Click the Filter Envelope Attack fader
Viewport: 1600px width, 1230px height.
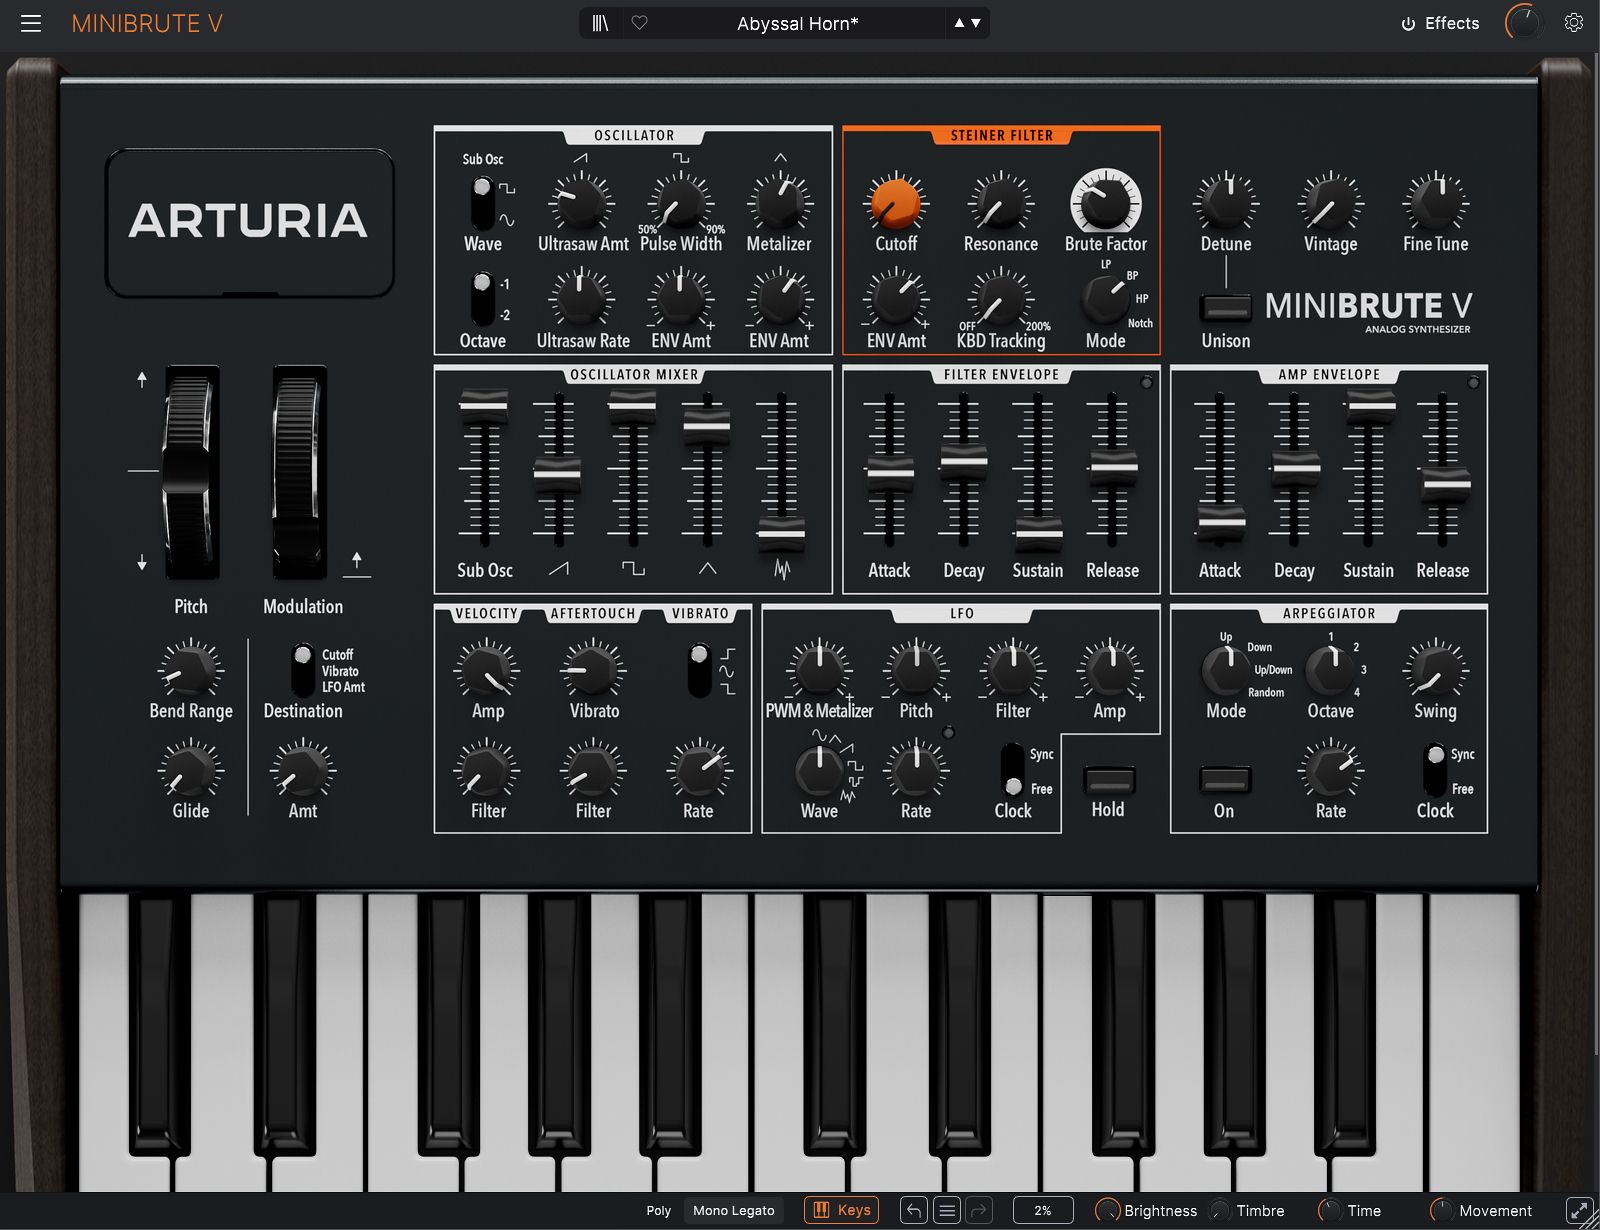(x=890, y=472)
